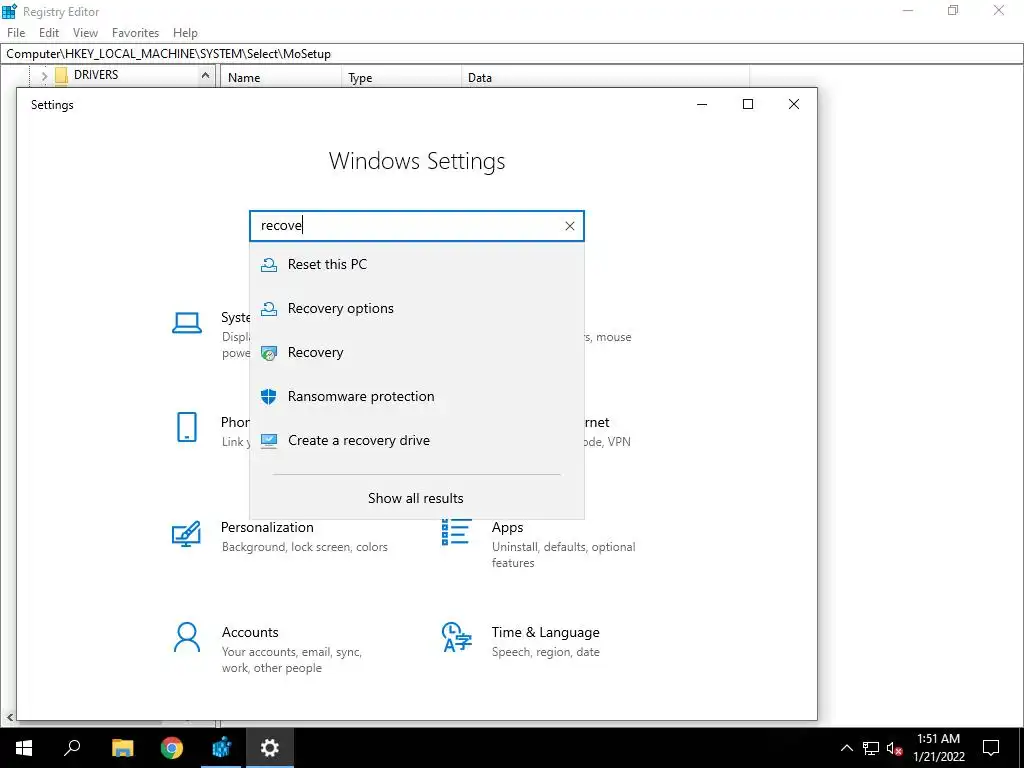Open the Windows Start menu
1024x768 pixels.
(x=24, y=748)
